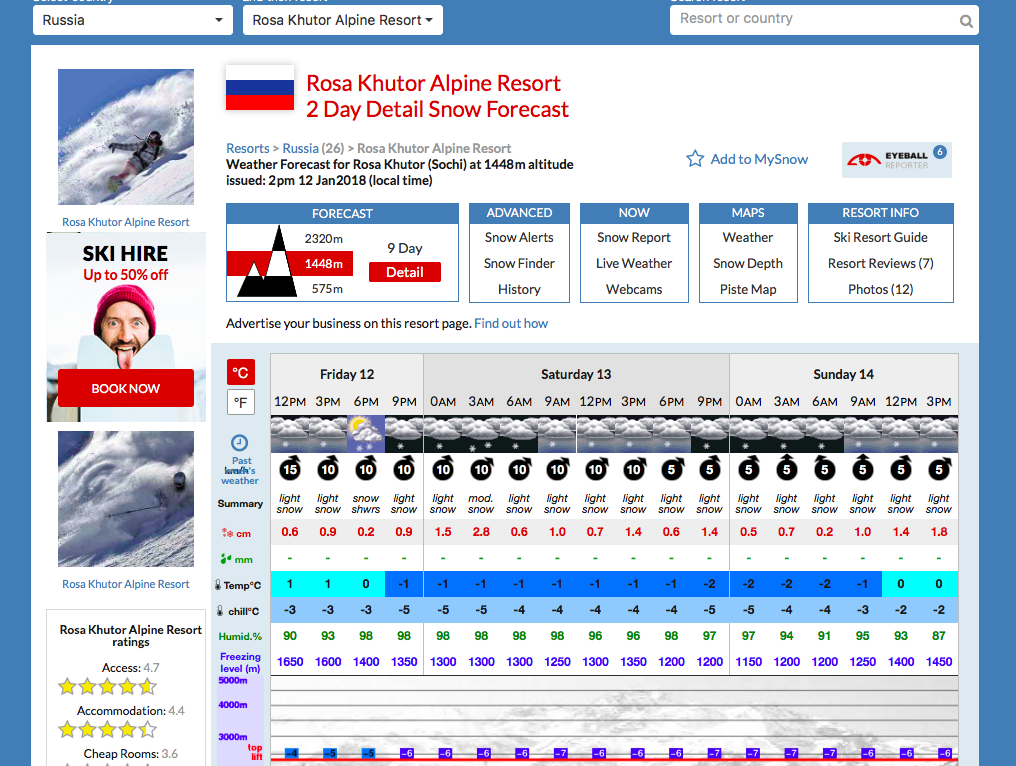Viewport: 1016px width, 766px height.
Task: Open the Eyeball Reporter badge
Action: [896, 160]
